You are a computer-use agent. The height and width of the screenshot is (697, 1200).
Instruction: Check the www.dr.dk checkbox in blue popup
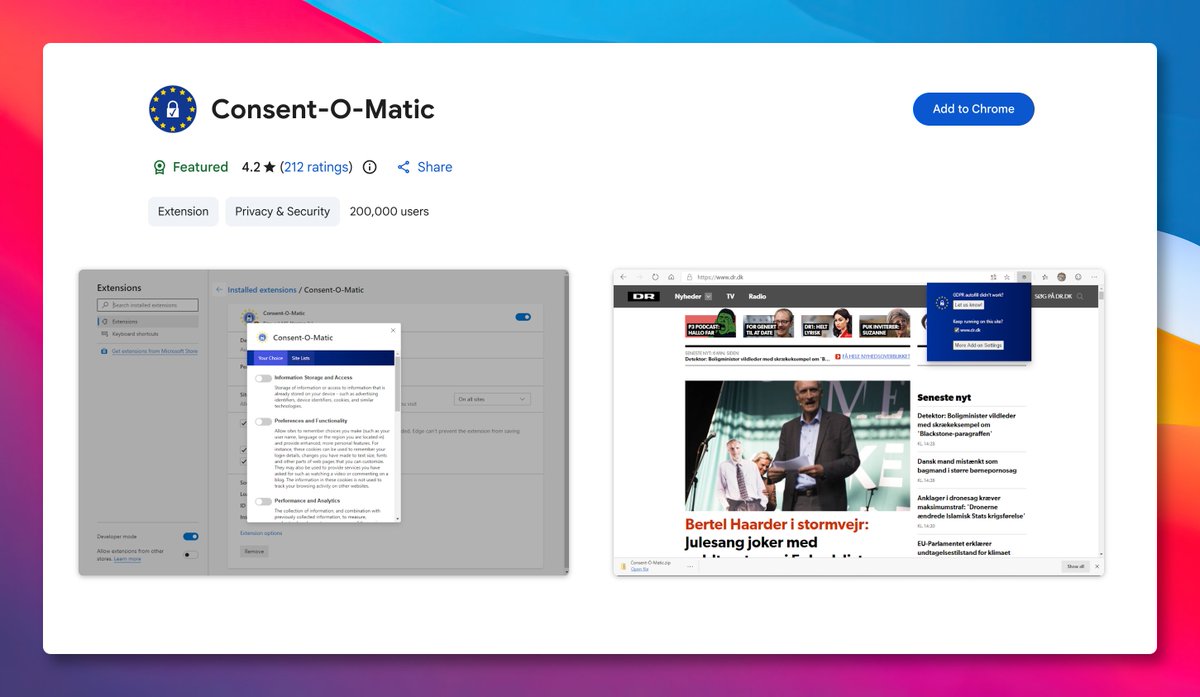tap(957, 329)
